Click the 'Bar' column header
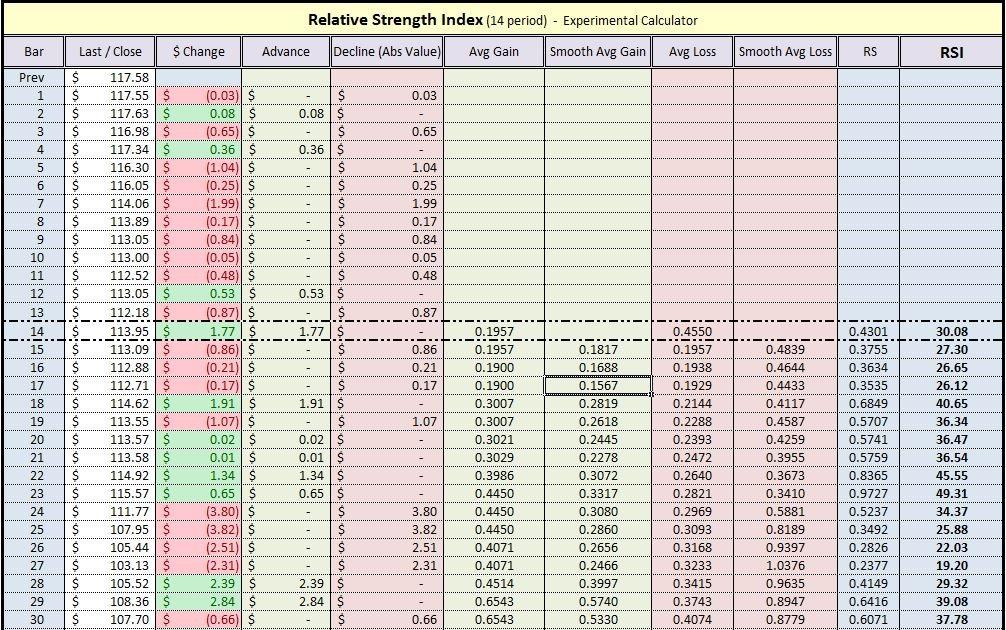The image size is (1006, 630). (34, 52)
